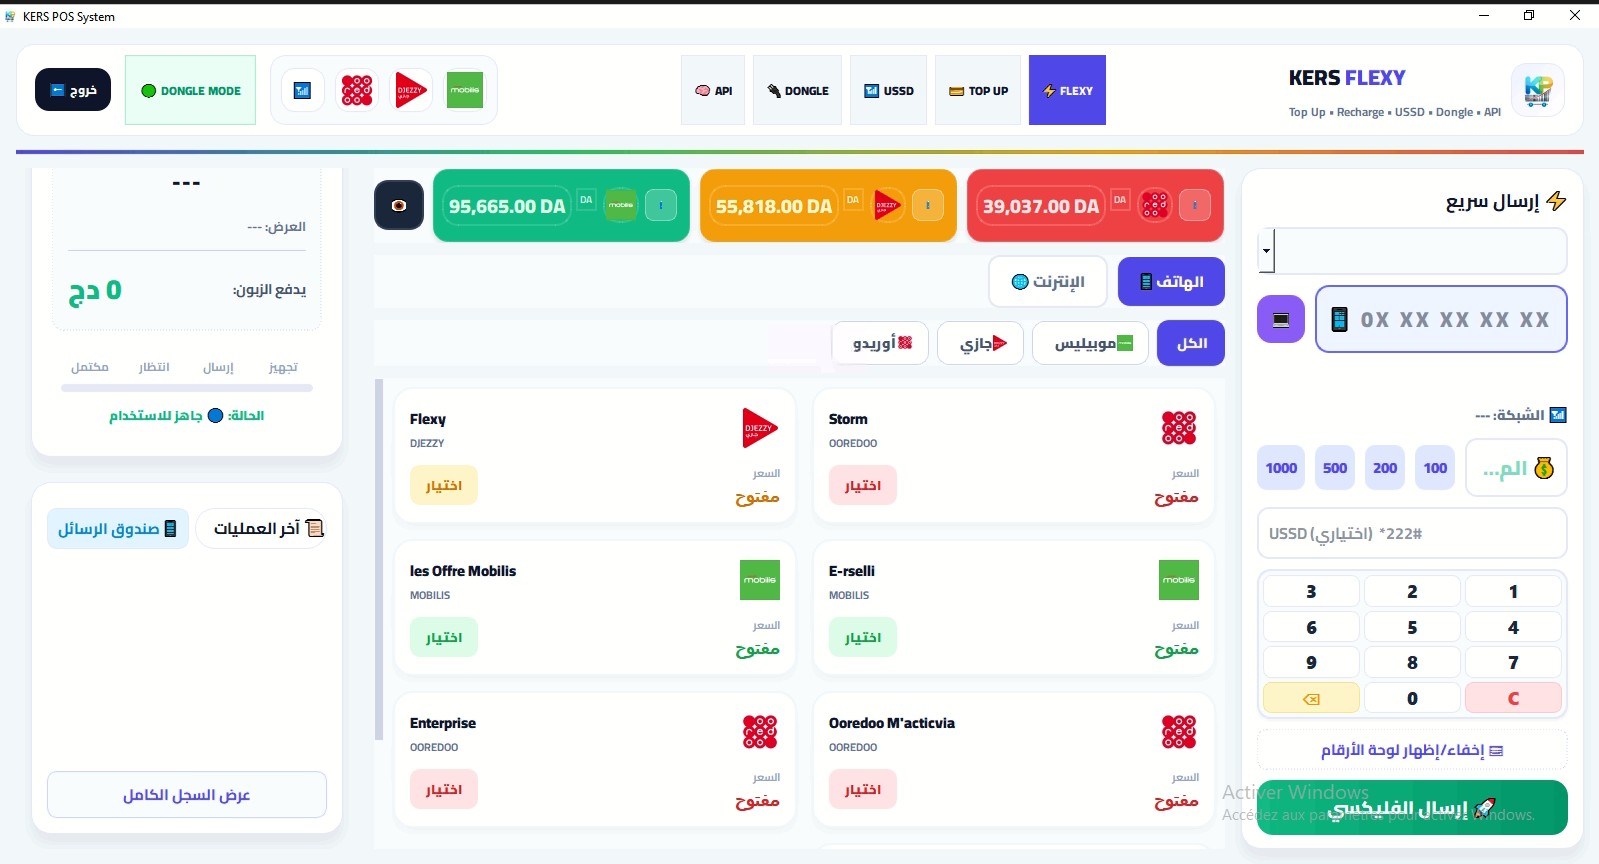Click the small button on the Mobilis balance card
Screen dimensions: 1599x864
pos(660,205)
